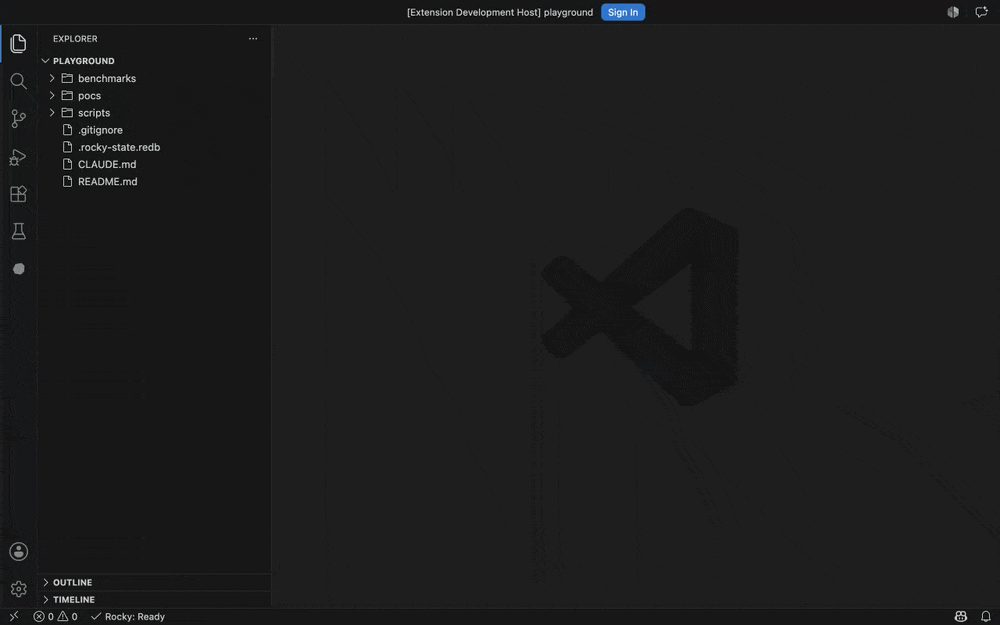The width and height of the screenshot is (1000, 625).
Task: Select the benchmarks folder label
Action: [107, 78]
